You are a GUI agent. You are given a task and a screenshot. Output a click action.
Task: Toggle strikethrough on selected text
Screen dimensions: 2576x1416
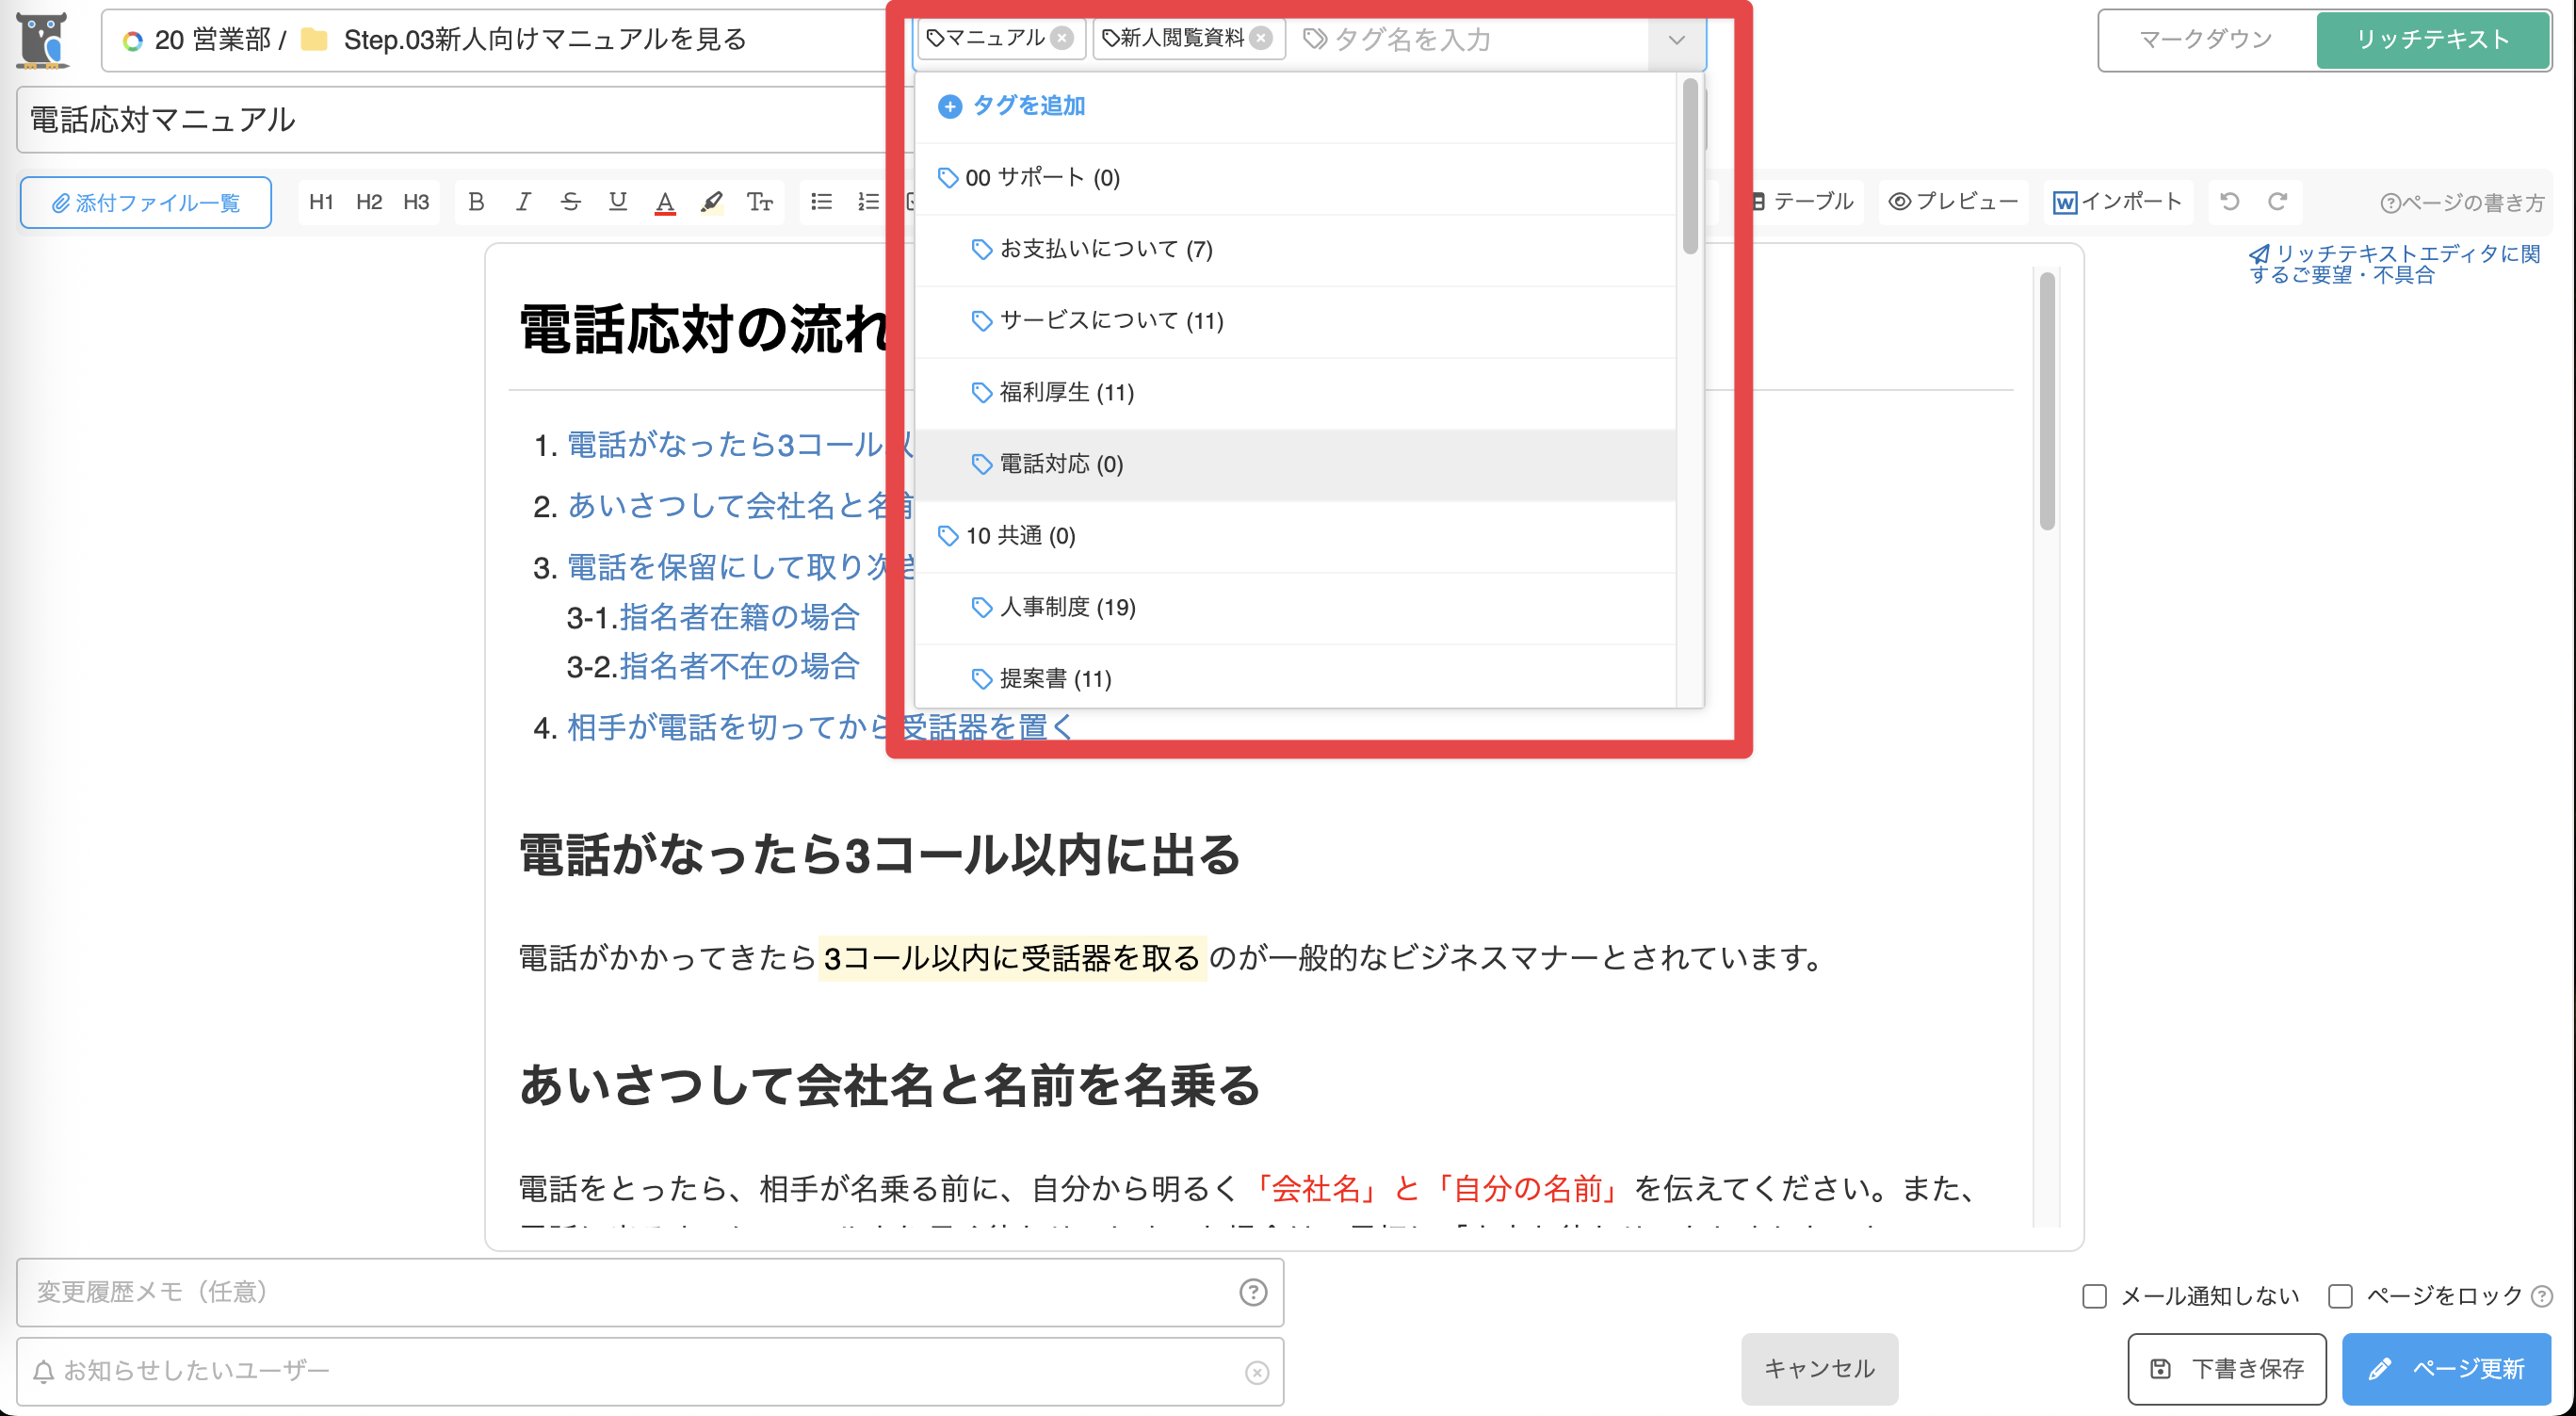tap(570, 201)
